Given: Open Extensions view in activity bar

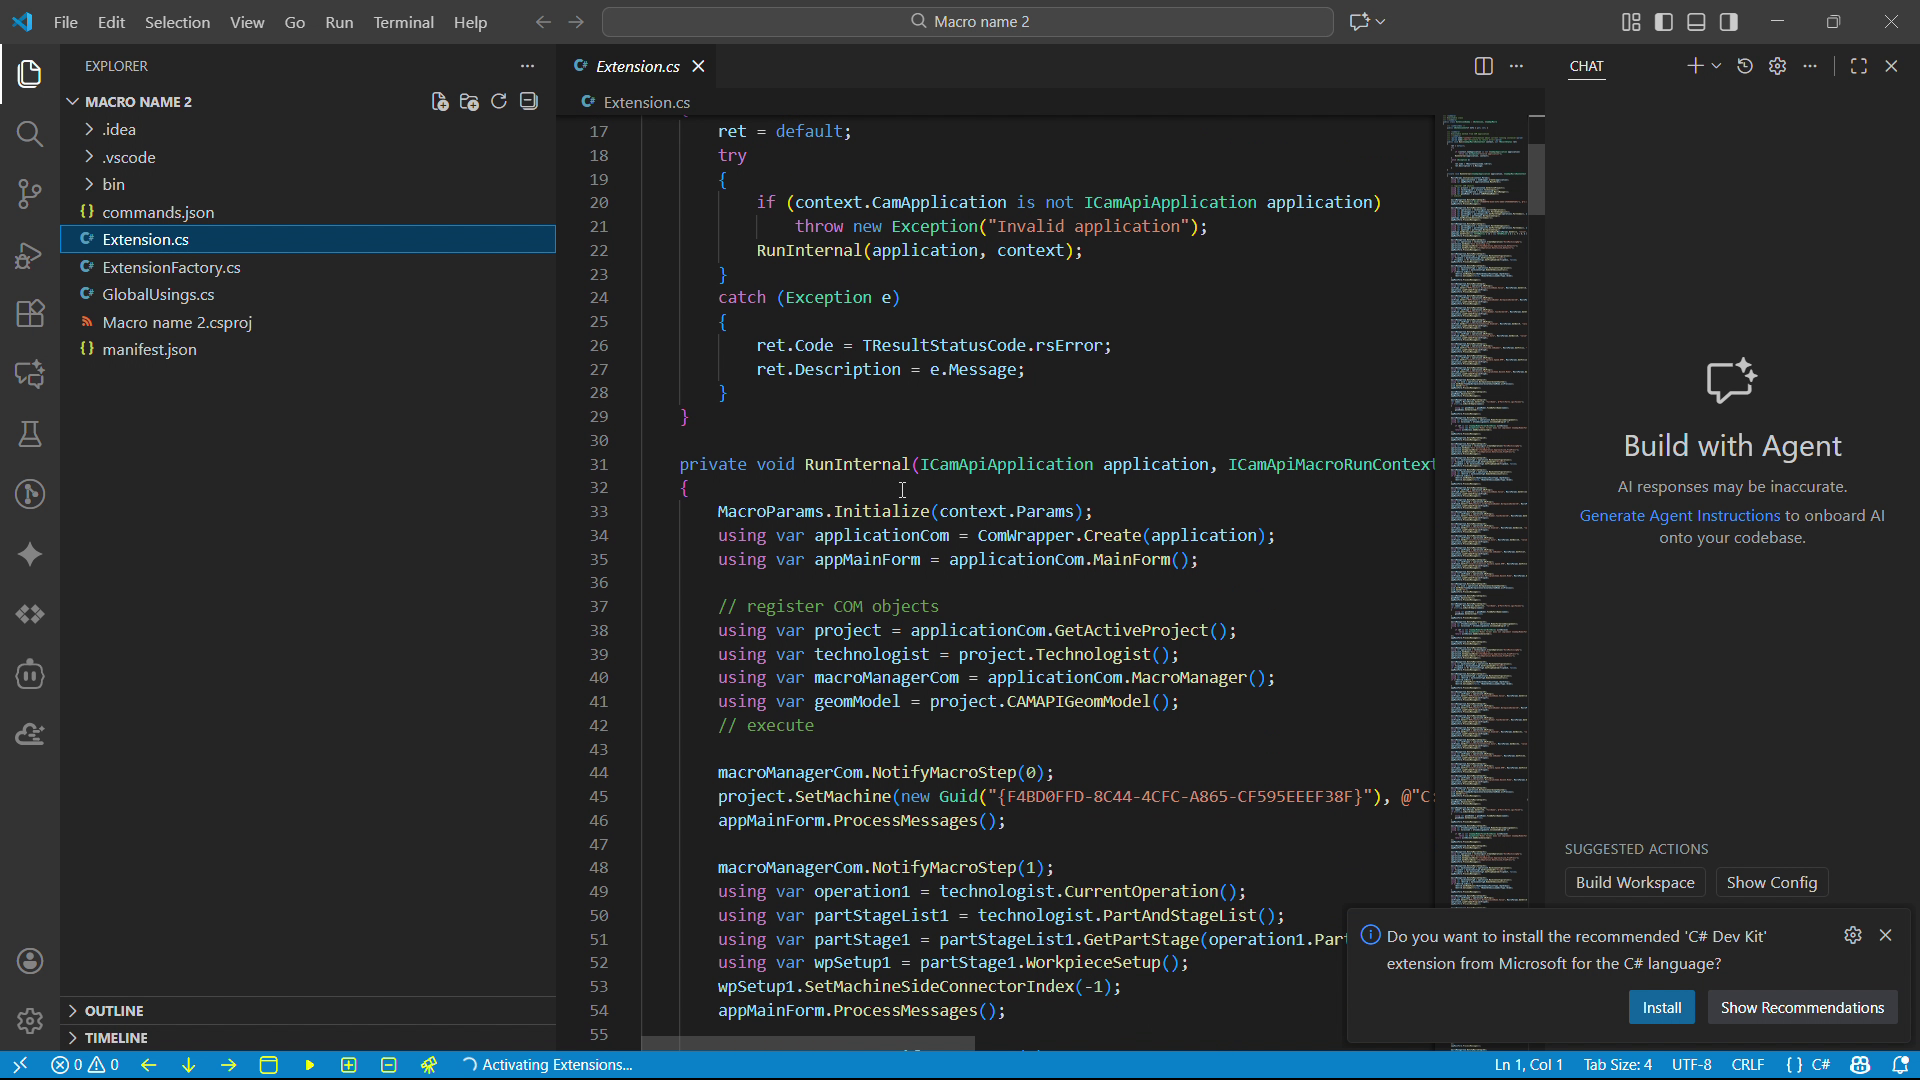Looking at the screenshot, I should (30, 314).
